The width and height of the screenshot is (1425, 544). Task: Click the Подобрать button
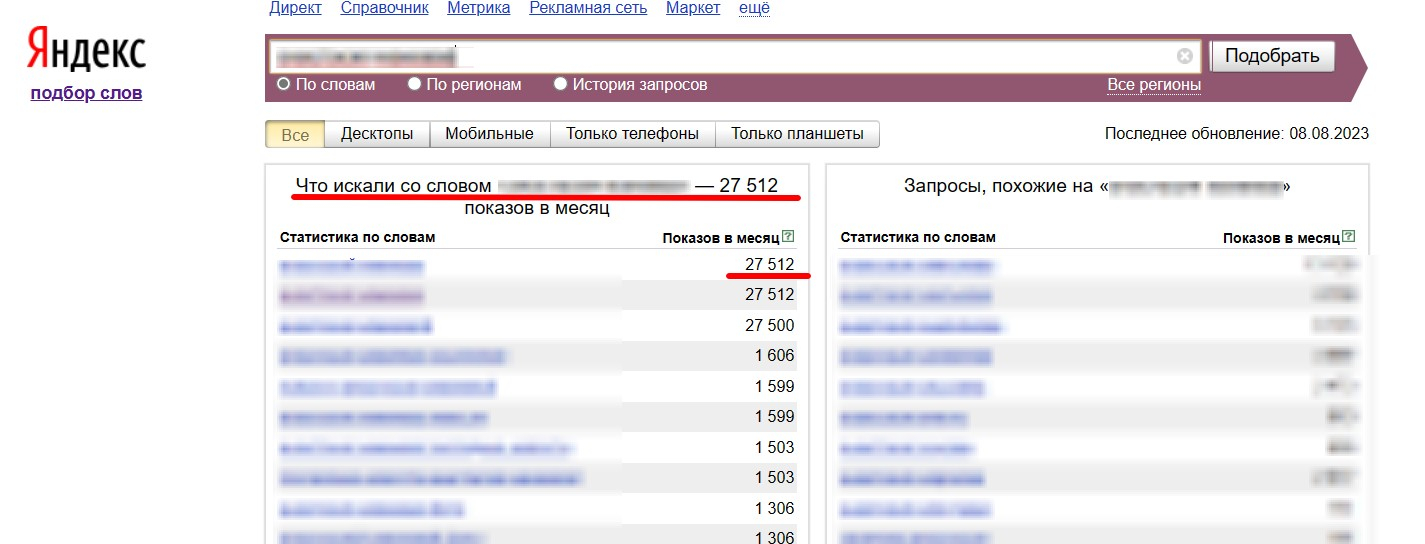[1272, 56]
